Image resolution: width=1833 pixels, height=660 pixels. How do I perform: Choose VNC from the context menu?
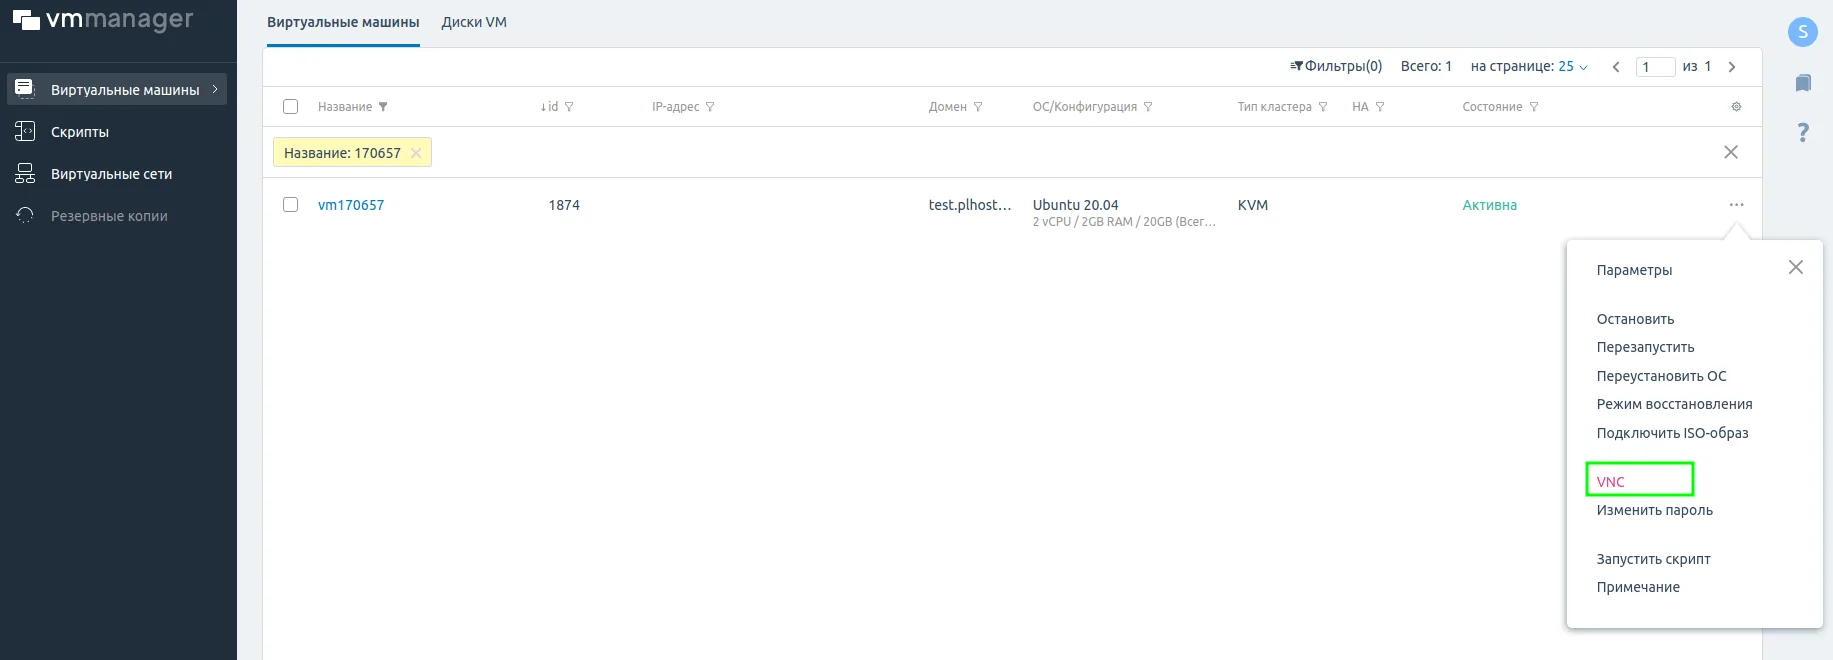pyautogui.click(x=1610, y=481)
